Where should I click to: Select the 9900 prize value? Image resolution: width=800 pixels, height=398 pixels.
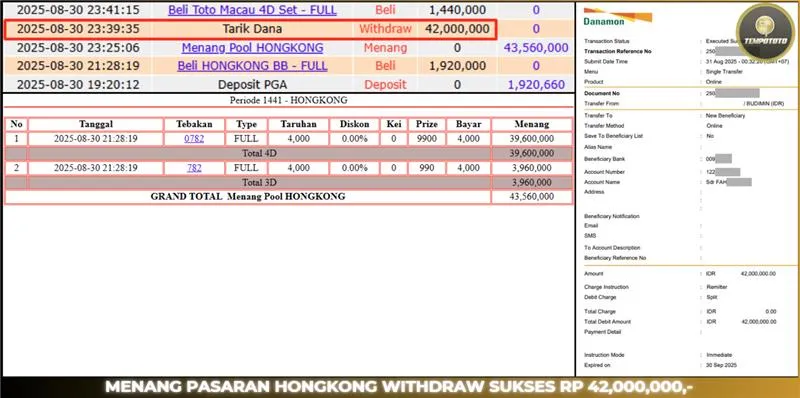click(427, 138)
